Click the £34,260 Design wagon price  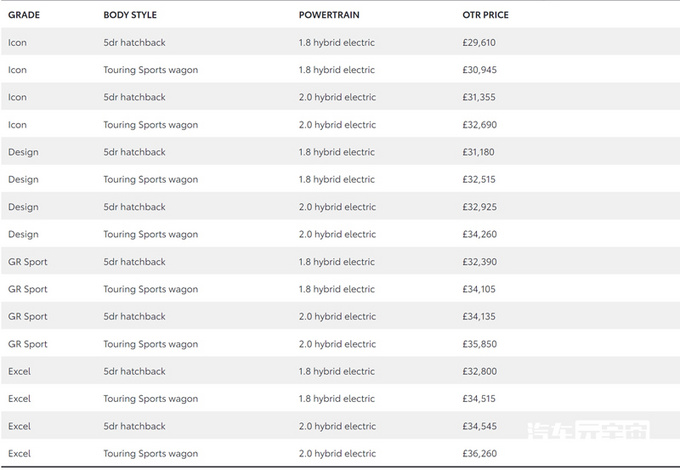(x=473, y=234)
